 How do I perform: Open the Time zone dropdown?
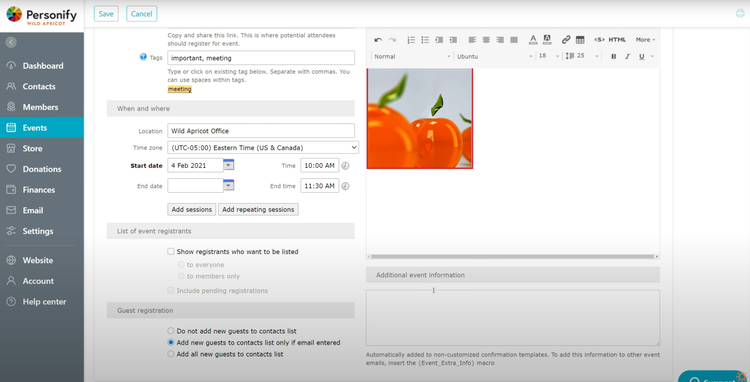[x=263, y=148]
